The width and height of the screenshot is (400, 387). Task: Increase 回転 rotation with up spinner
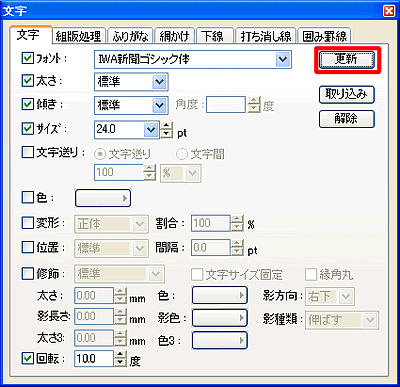pos(120,355)
